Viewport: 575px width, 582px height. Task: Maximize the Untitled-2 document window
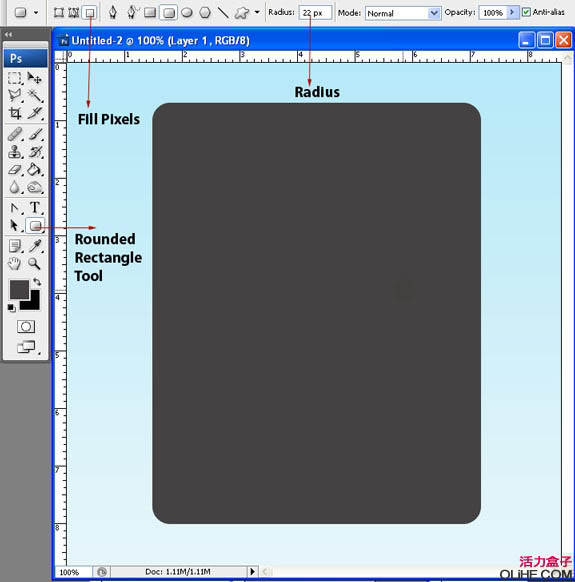coord(545,40)
